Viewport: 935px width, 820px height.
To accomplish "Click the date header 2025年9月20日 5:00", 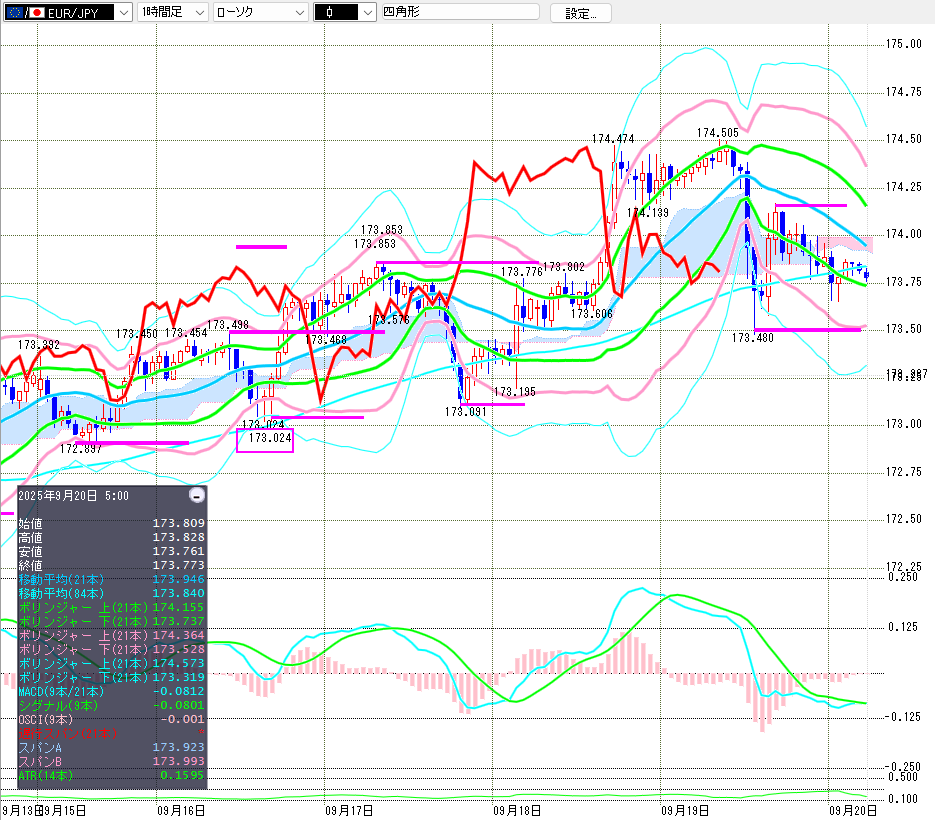I will 73,496.
